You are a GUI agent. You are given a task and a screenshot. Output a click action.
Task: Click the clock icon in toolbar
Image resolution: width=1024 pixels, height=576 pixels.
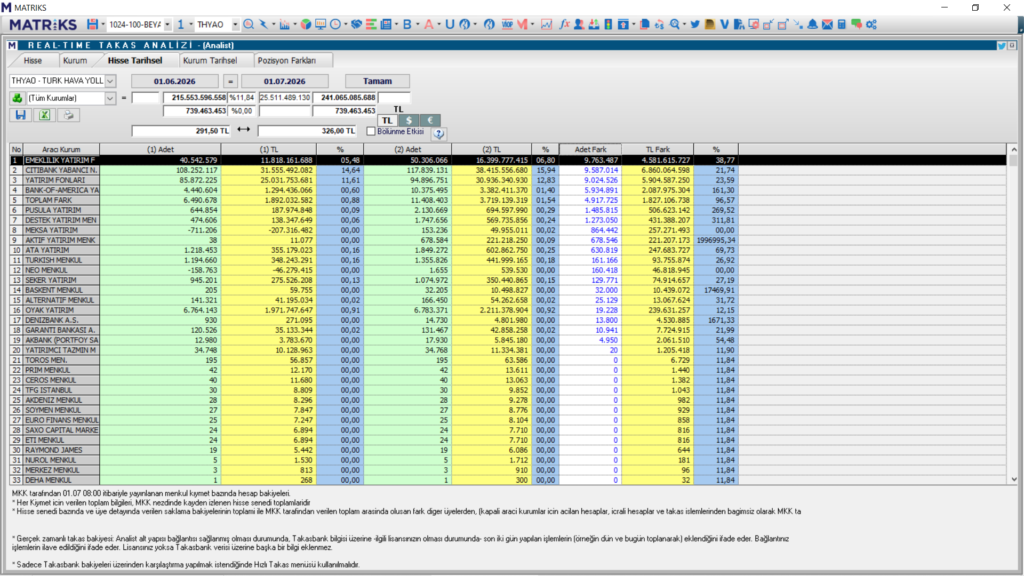335,24
